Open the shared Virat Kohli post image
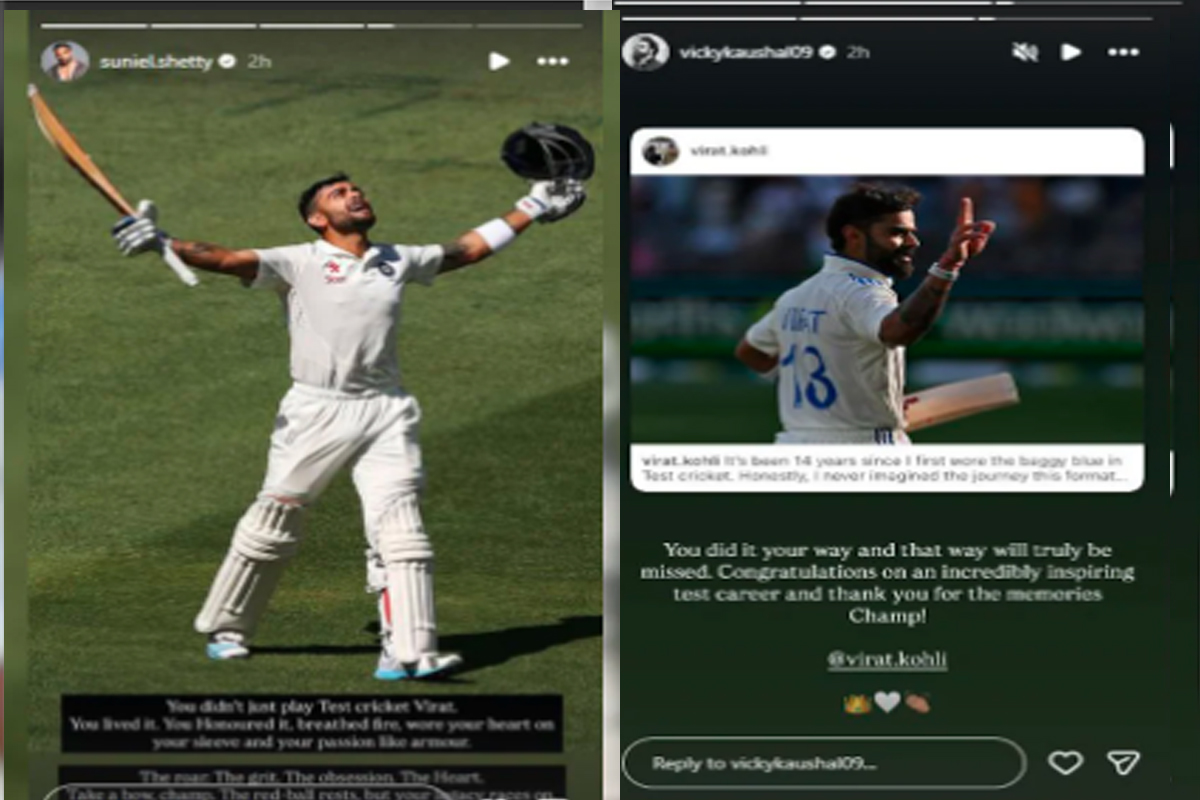 (x=887, y=309)
